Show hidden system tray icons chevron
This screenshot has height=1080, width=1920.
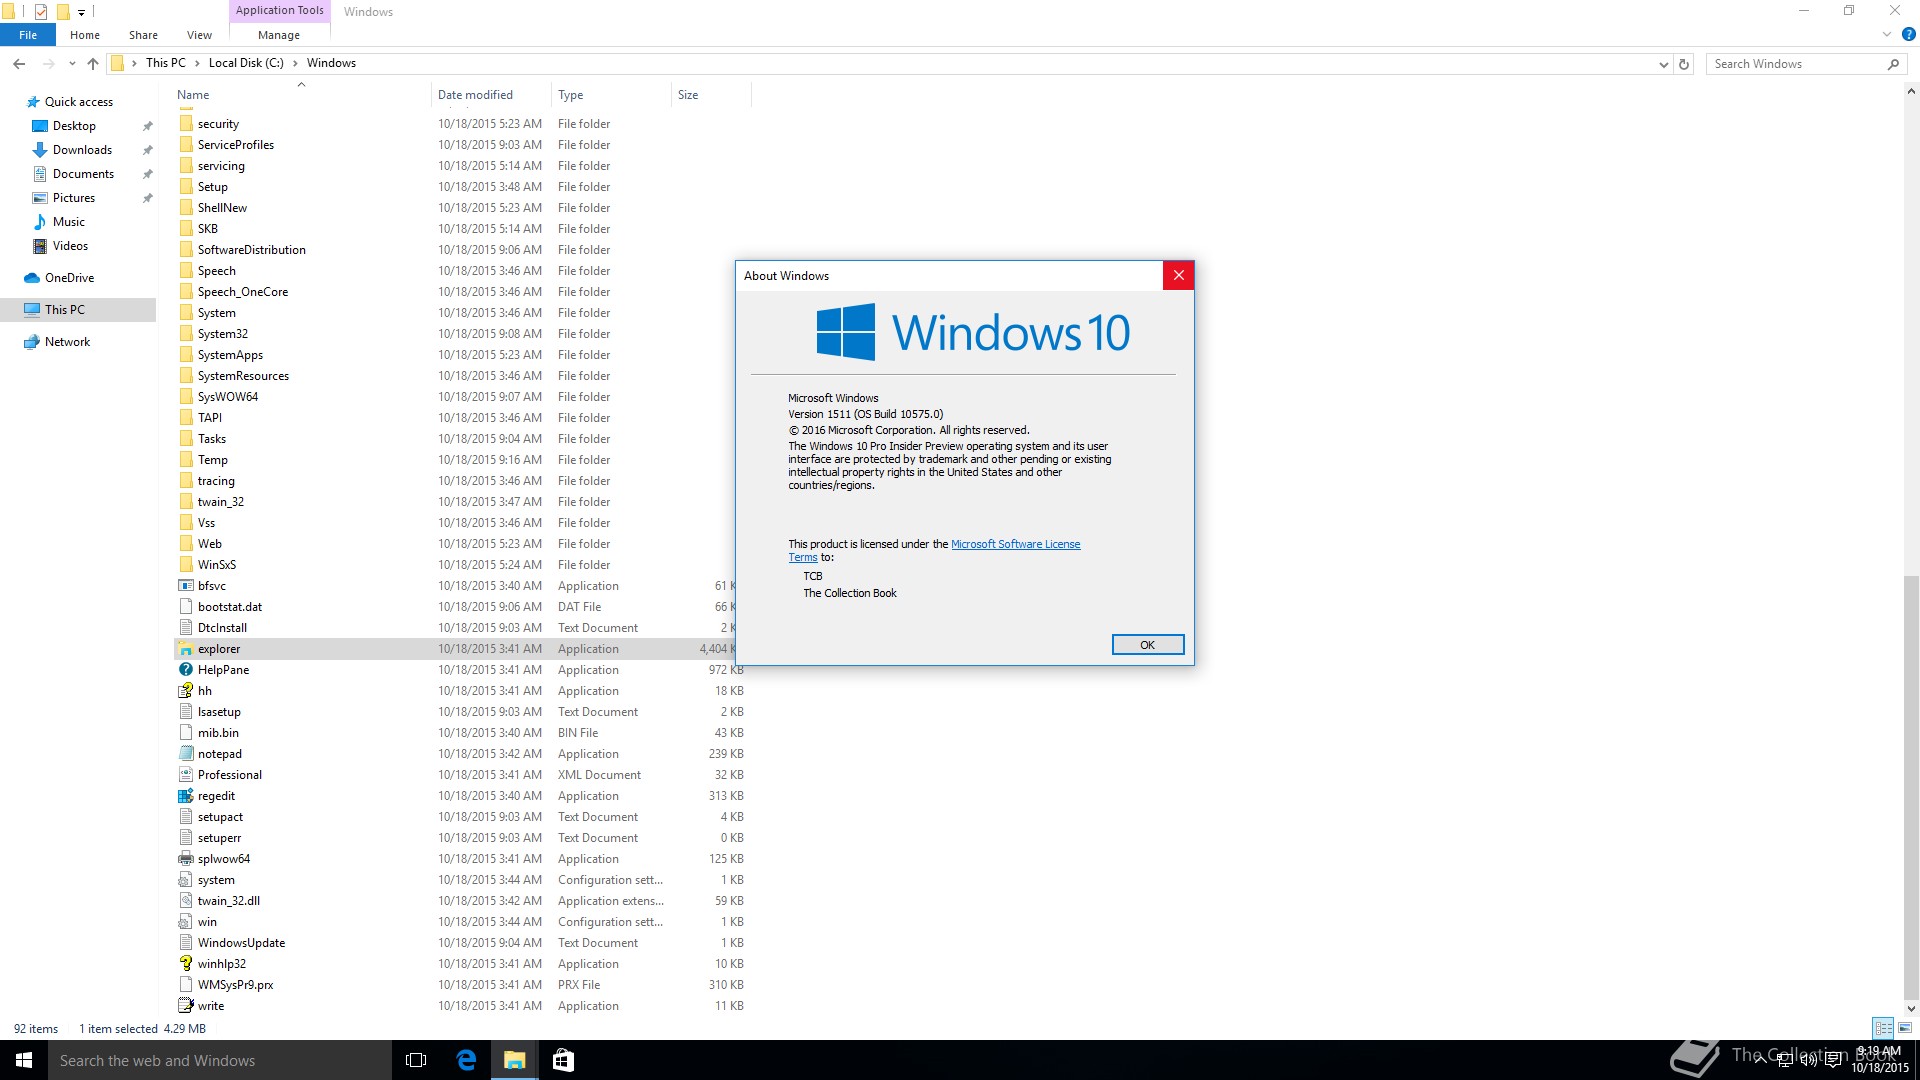(x=1760, y=1060)
